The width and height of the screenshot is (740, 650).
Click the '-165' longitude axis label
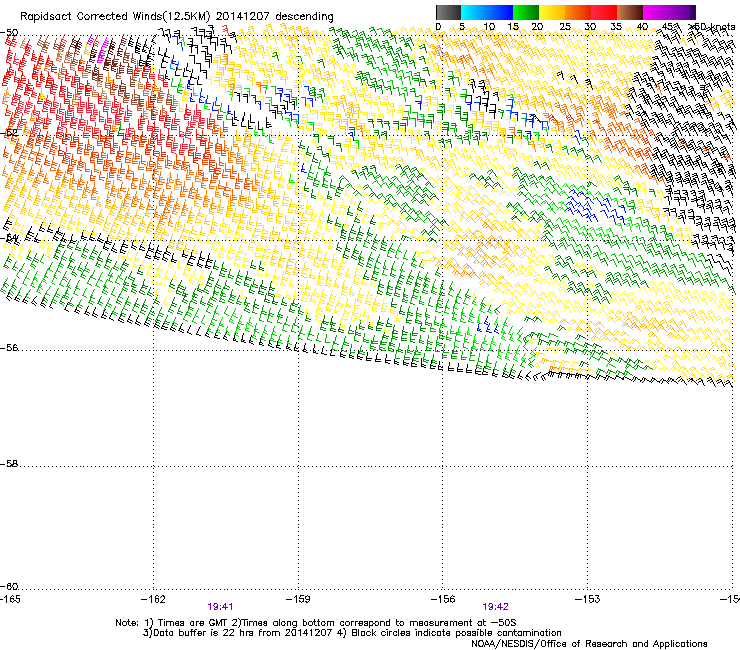pos(10,599)
